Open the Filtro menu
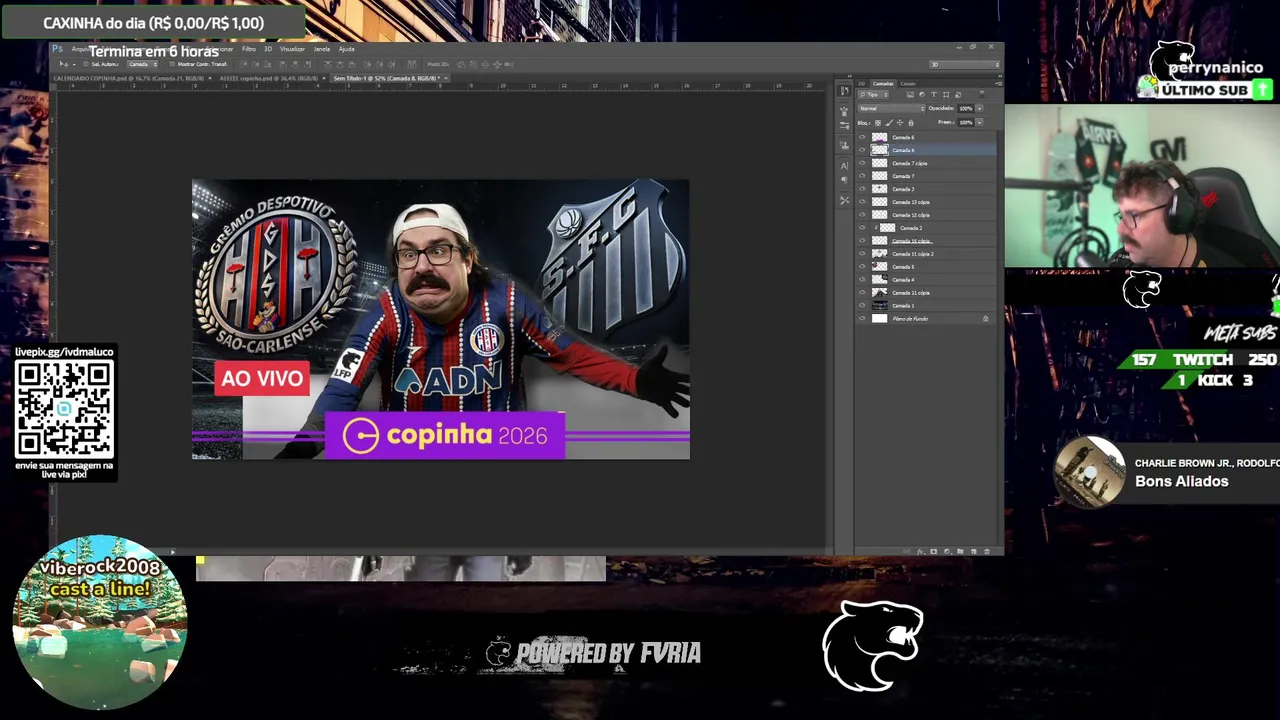Viewport: 1280px width, 720px height. [x=249, y=49]
